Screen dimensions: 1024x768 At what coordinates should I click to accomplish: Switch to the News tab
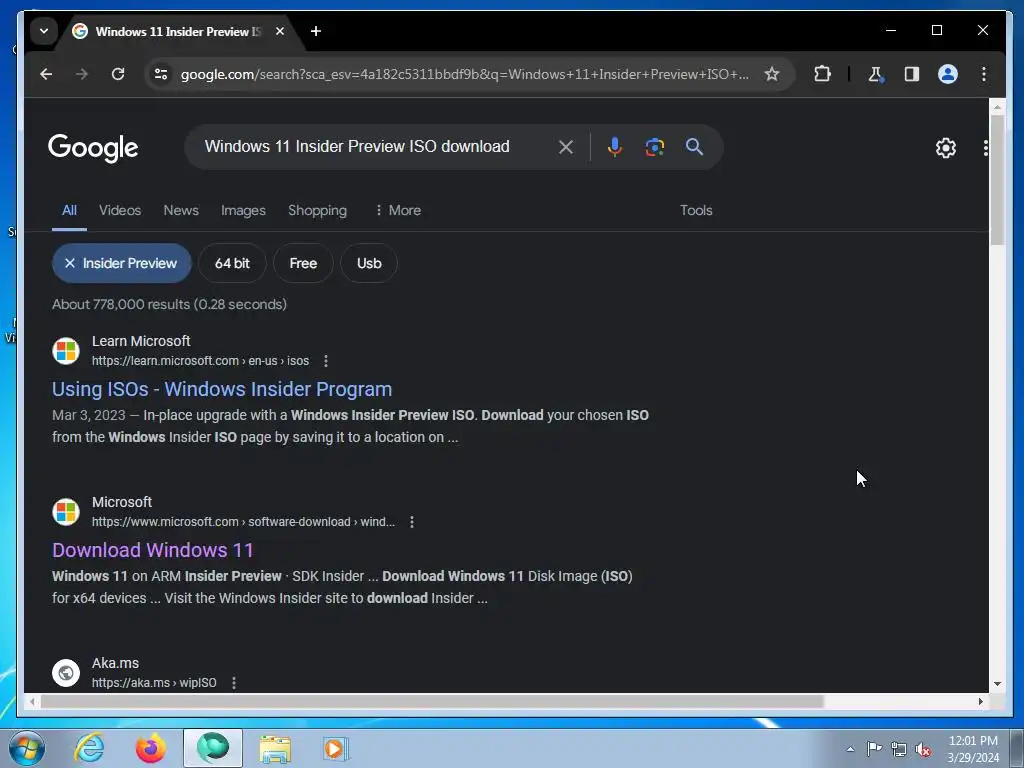[181, 210]
